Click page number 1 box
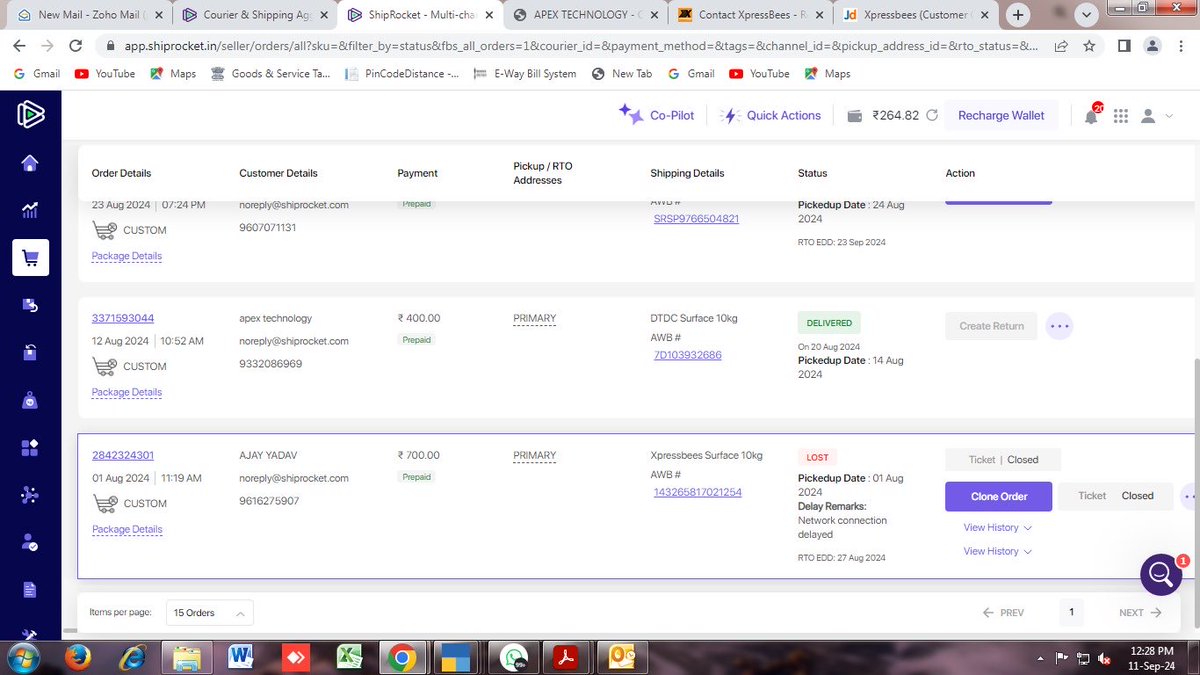1200x675 pixels. click(1071, 612)
